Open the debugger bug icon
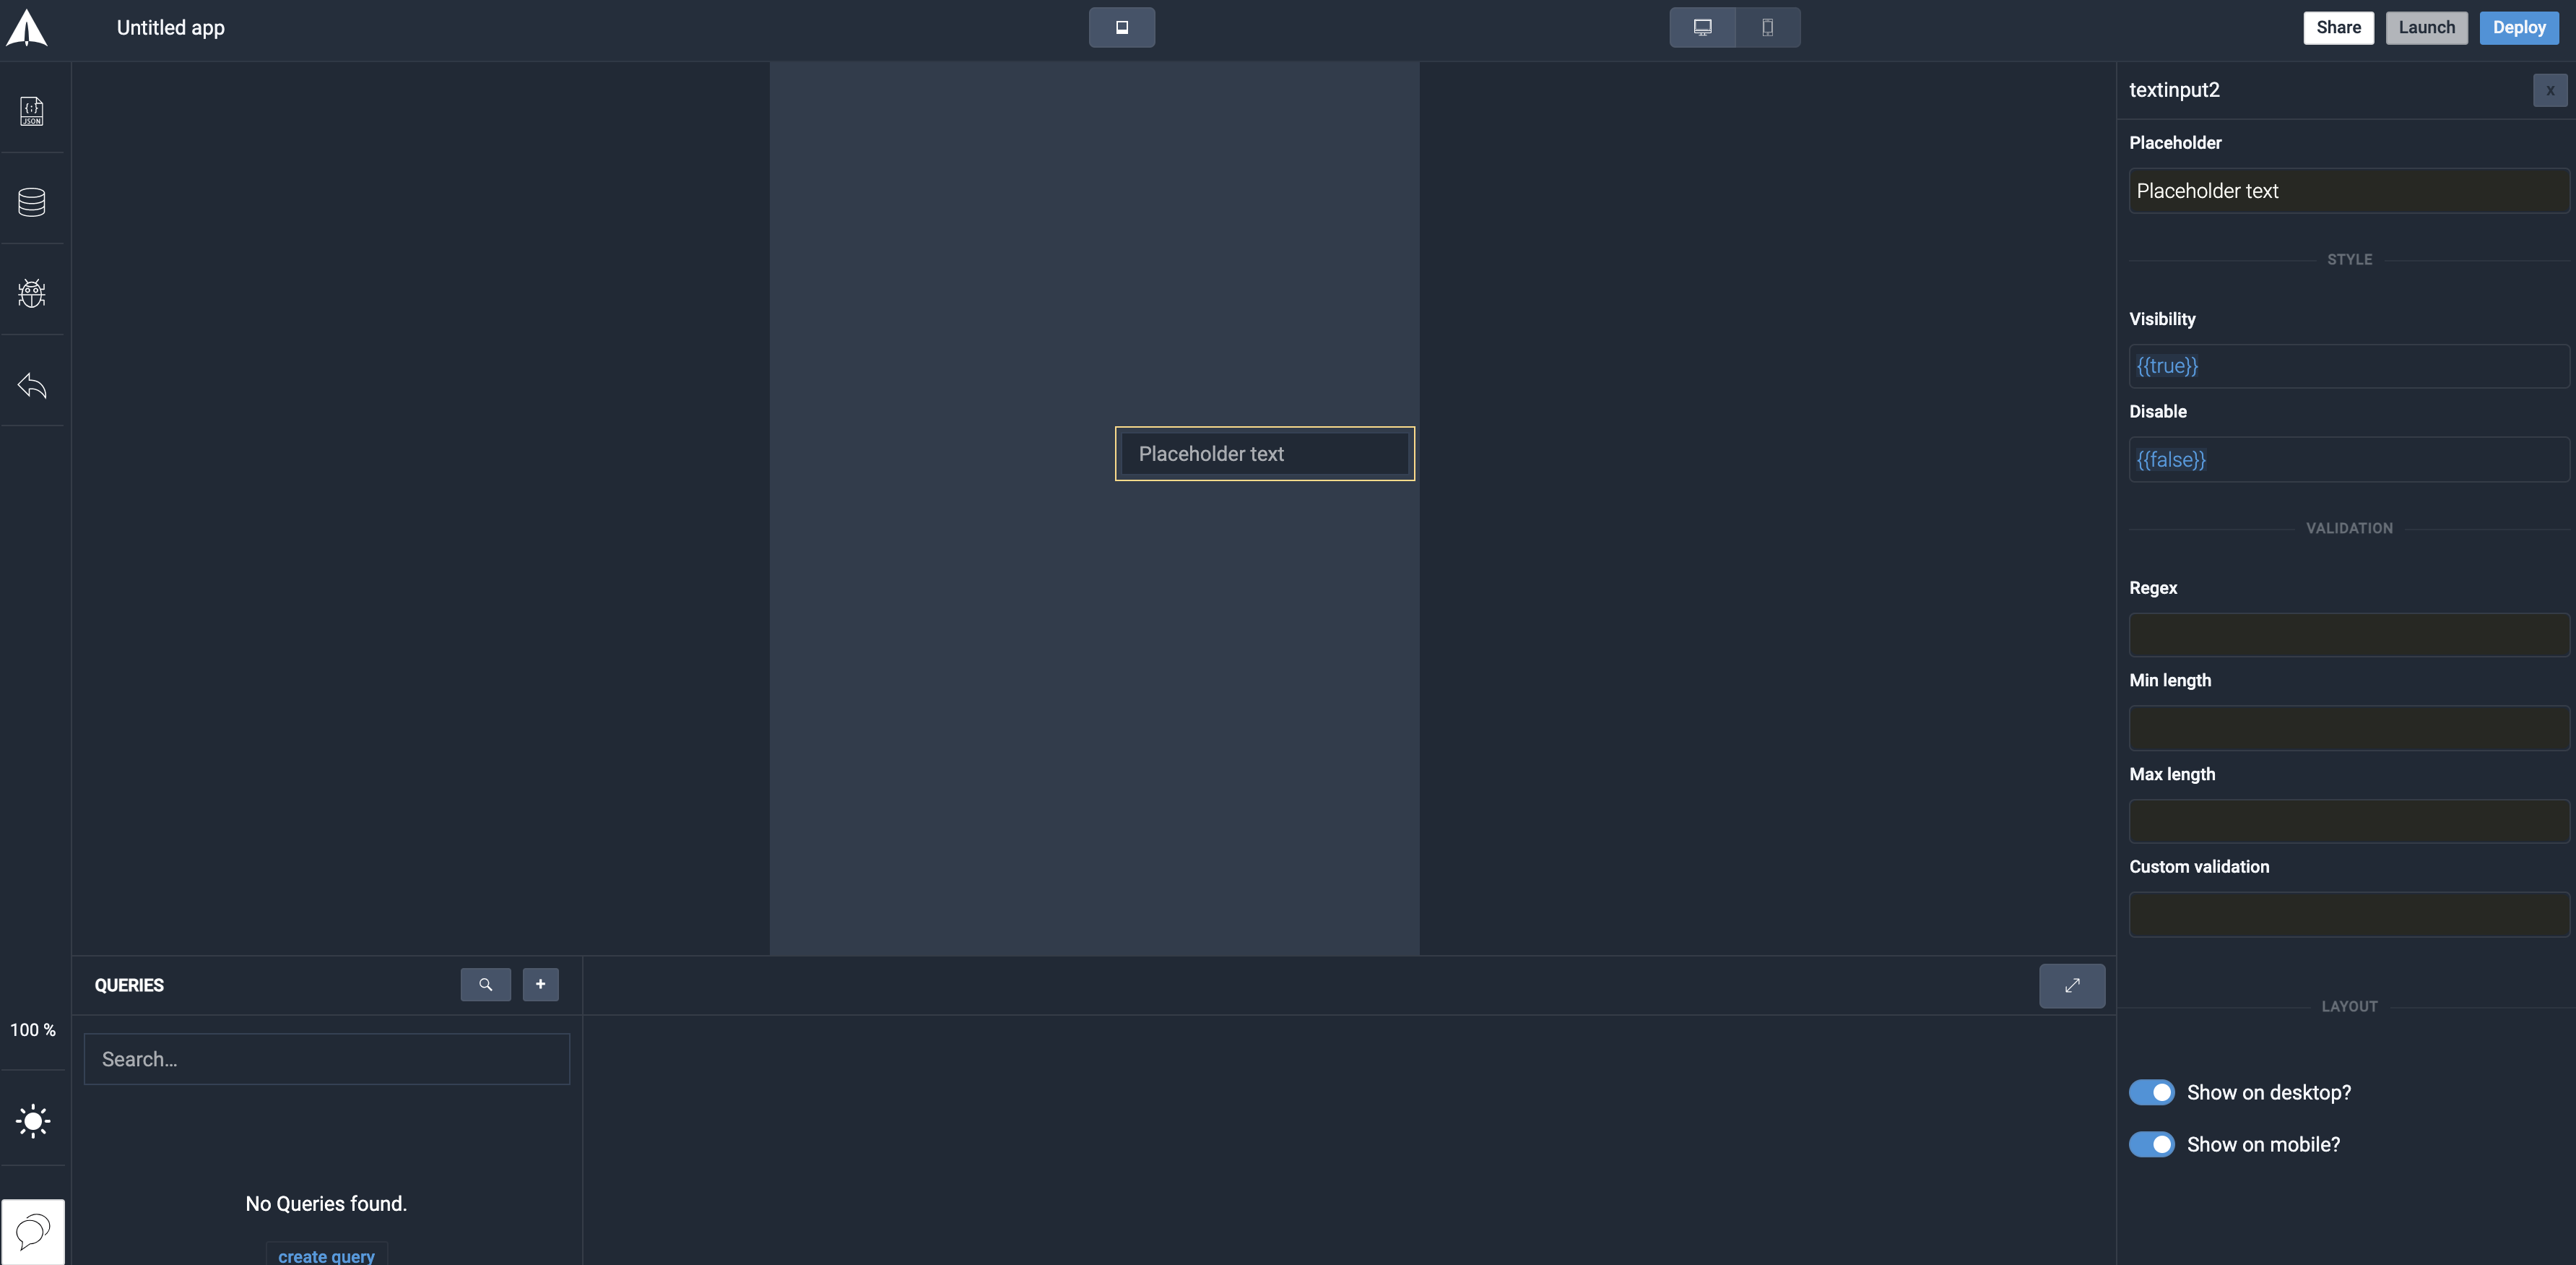The image size is (2576, 1265). click(x=32, y=293)
